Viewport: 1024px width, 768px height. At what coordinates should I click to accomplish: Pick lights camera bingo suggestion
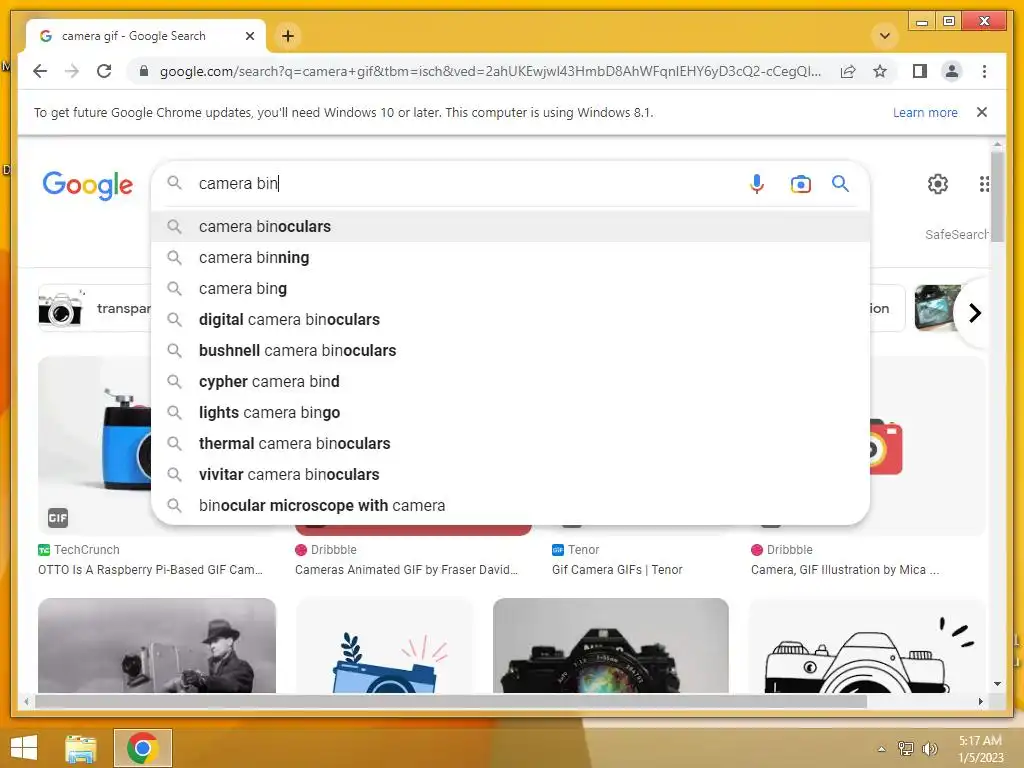point(510,413)
